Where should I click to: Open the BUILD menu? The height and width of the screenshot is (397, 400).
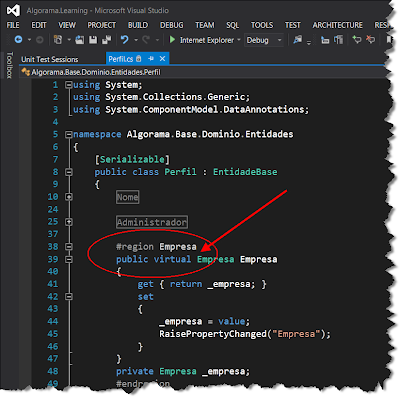tap(138, 25)
